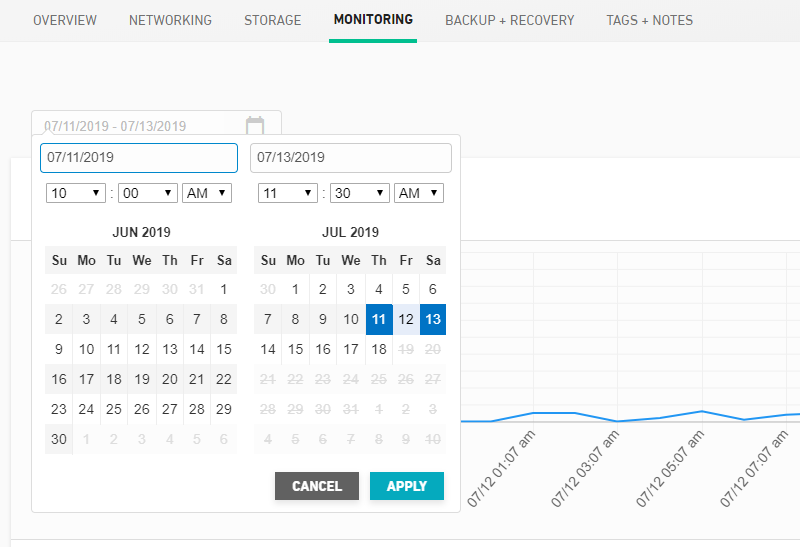Switch to the Overview tab
Screen dimensions: 800x547
pos(65,20)
